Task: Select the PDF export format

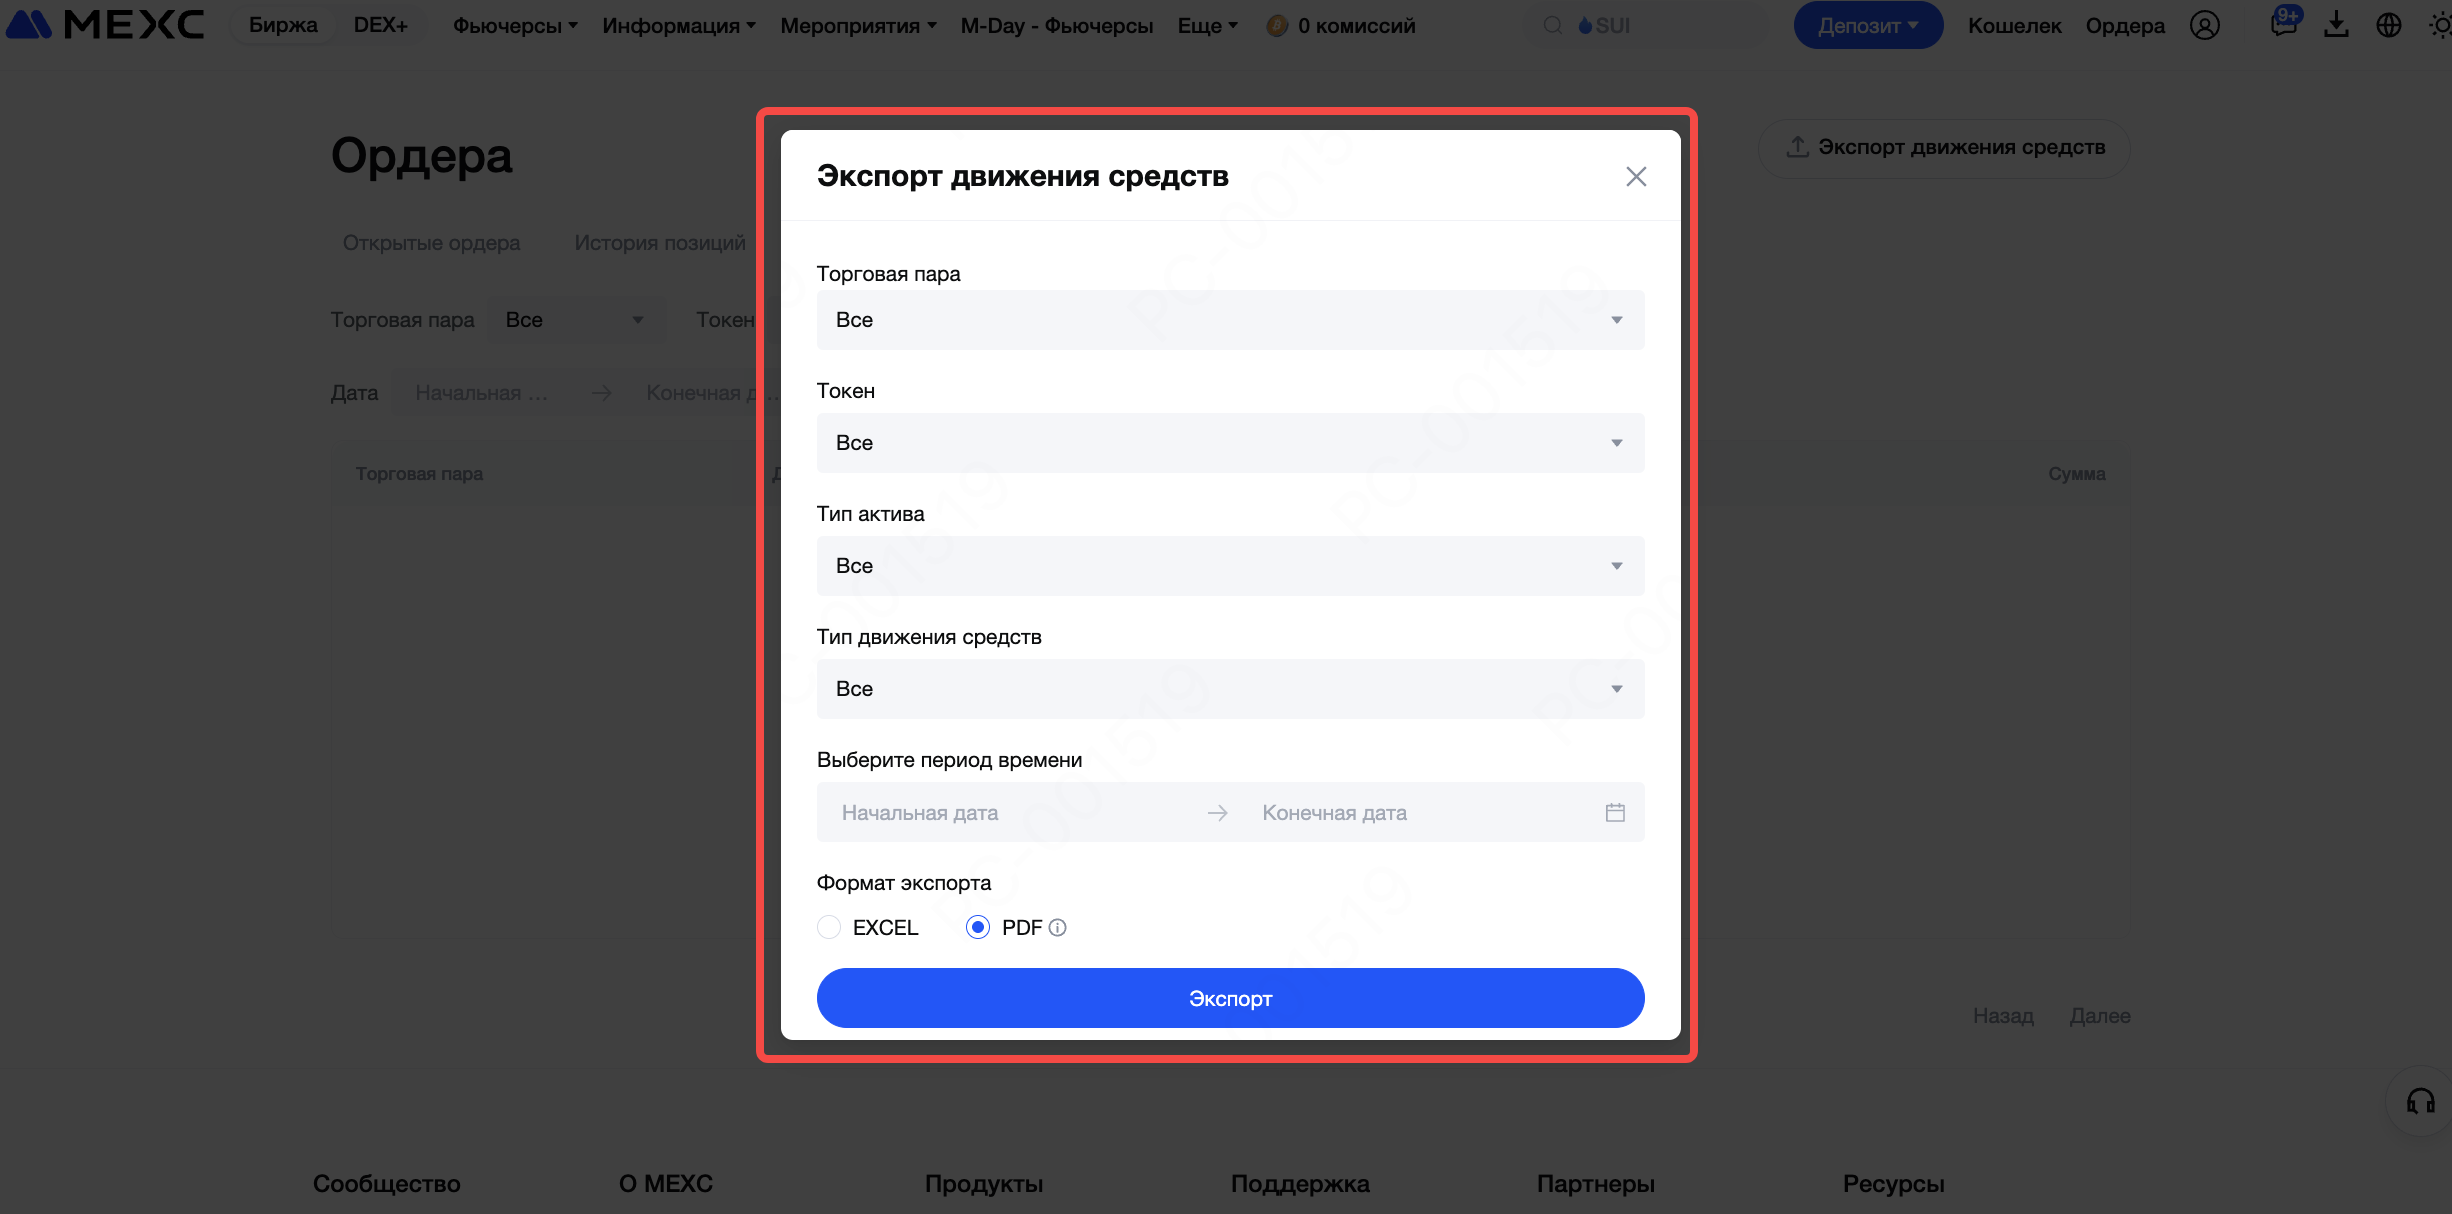Action: point(978,928)
